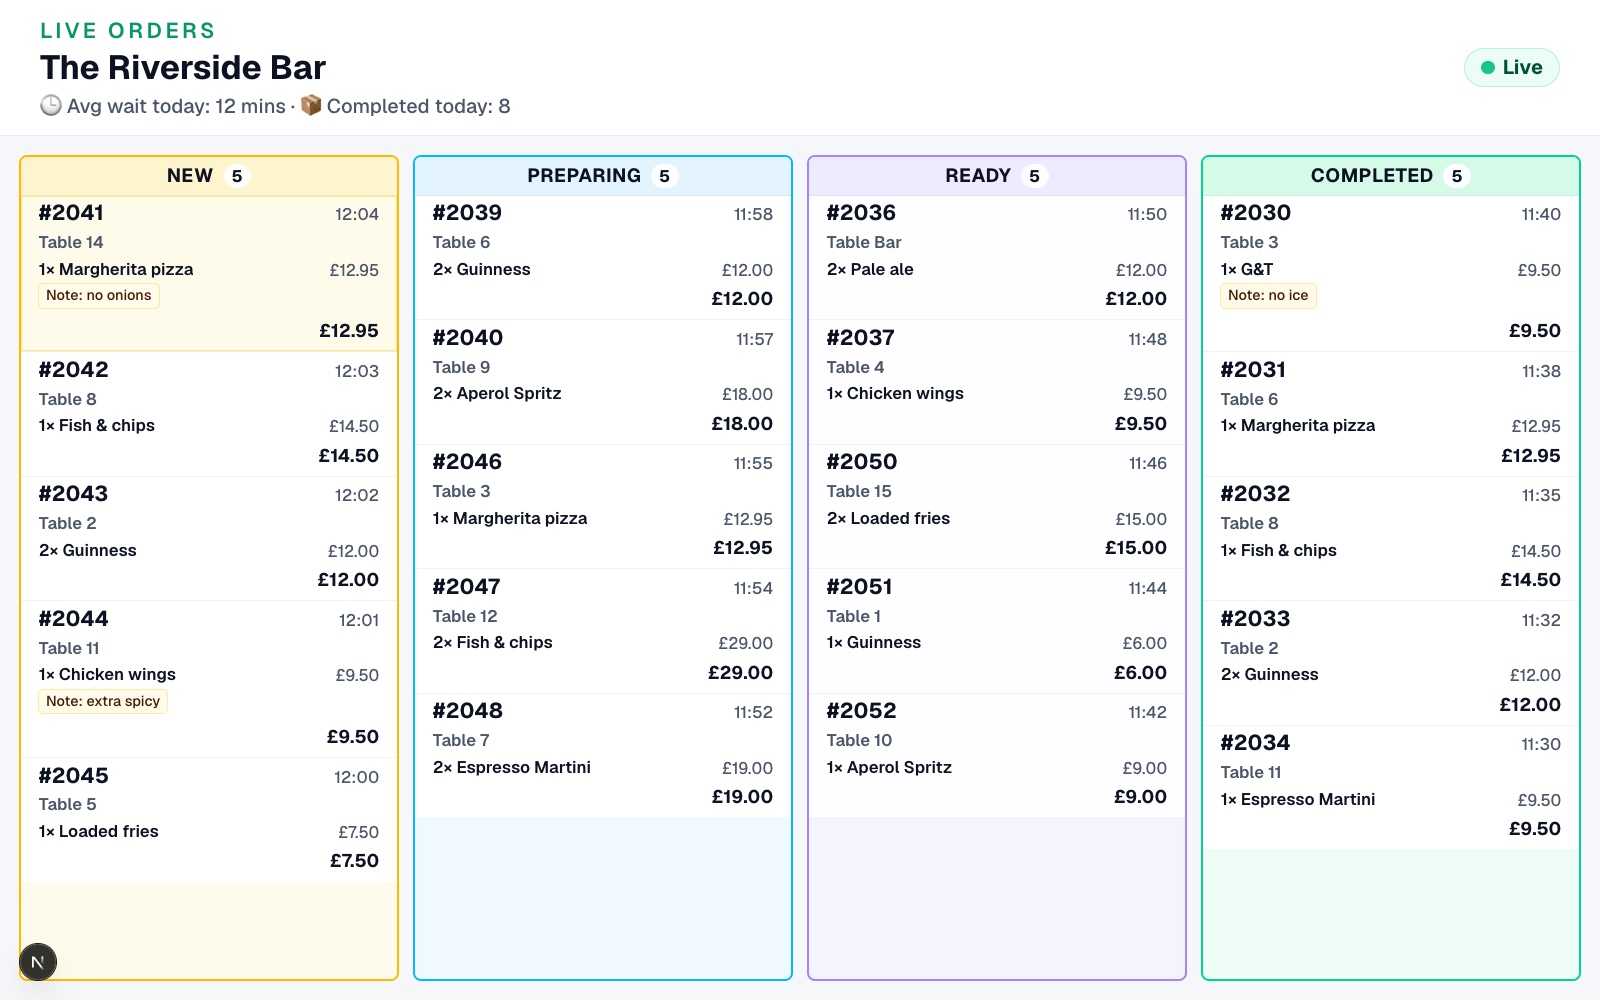
Task: Click the Next.js dev tools badge icon
Action: (x=38, y=963)
